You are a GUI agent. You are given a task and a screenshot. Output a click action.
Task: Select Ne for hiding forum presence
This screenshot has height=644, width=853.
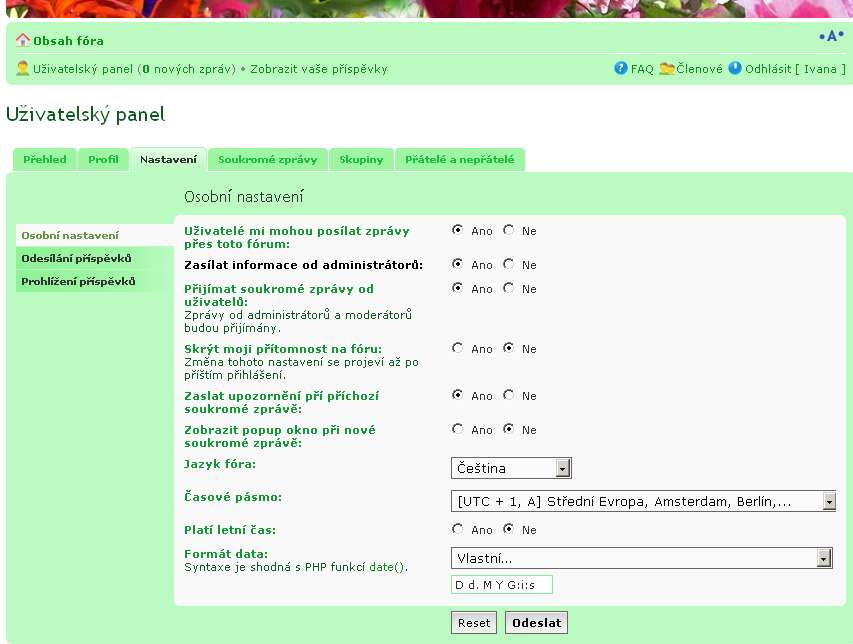coord(509,348)
